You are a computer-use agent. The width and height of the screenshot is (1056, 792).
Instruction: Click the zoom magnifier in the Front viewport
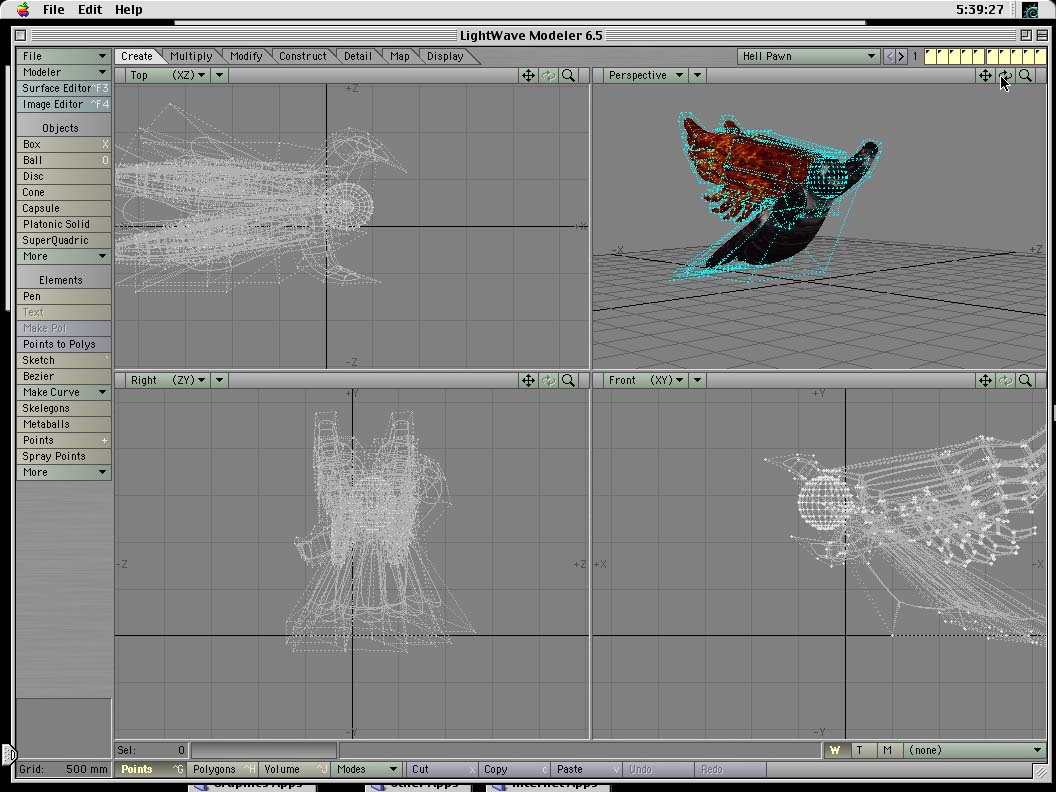coord(1025,380)
